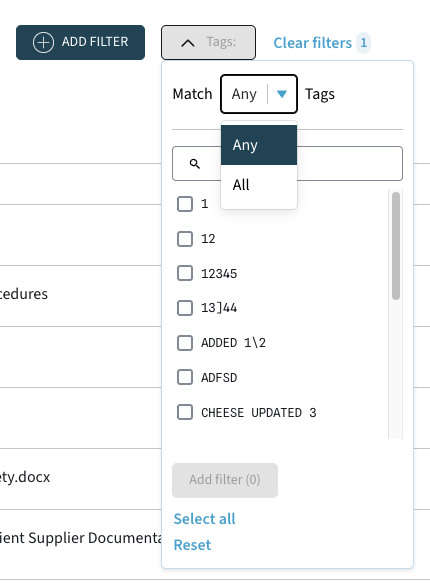The image size is (430, 586).
Task: Tick the 12345 tag checkbox
Action: [185, 273]
